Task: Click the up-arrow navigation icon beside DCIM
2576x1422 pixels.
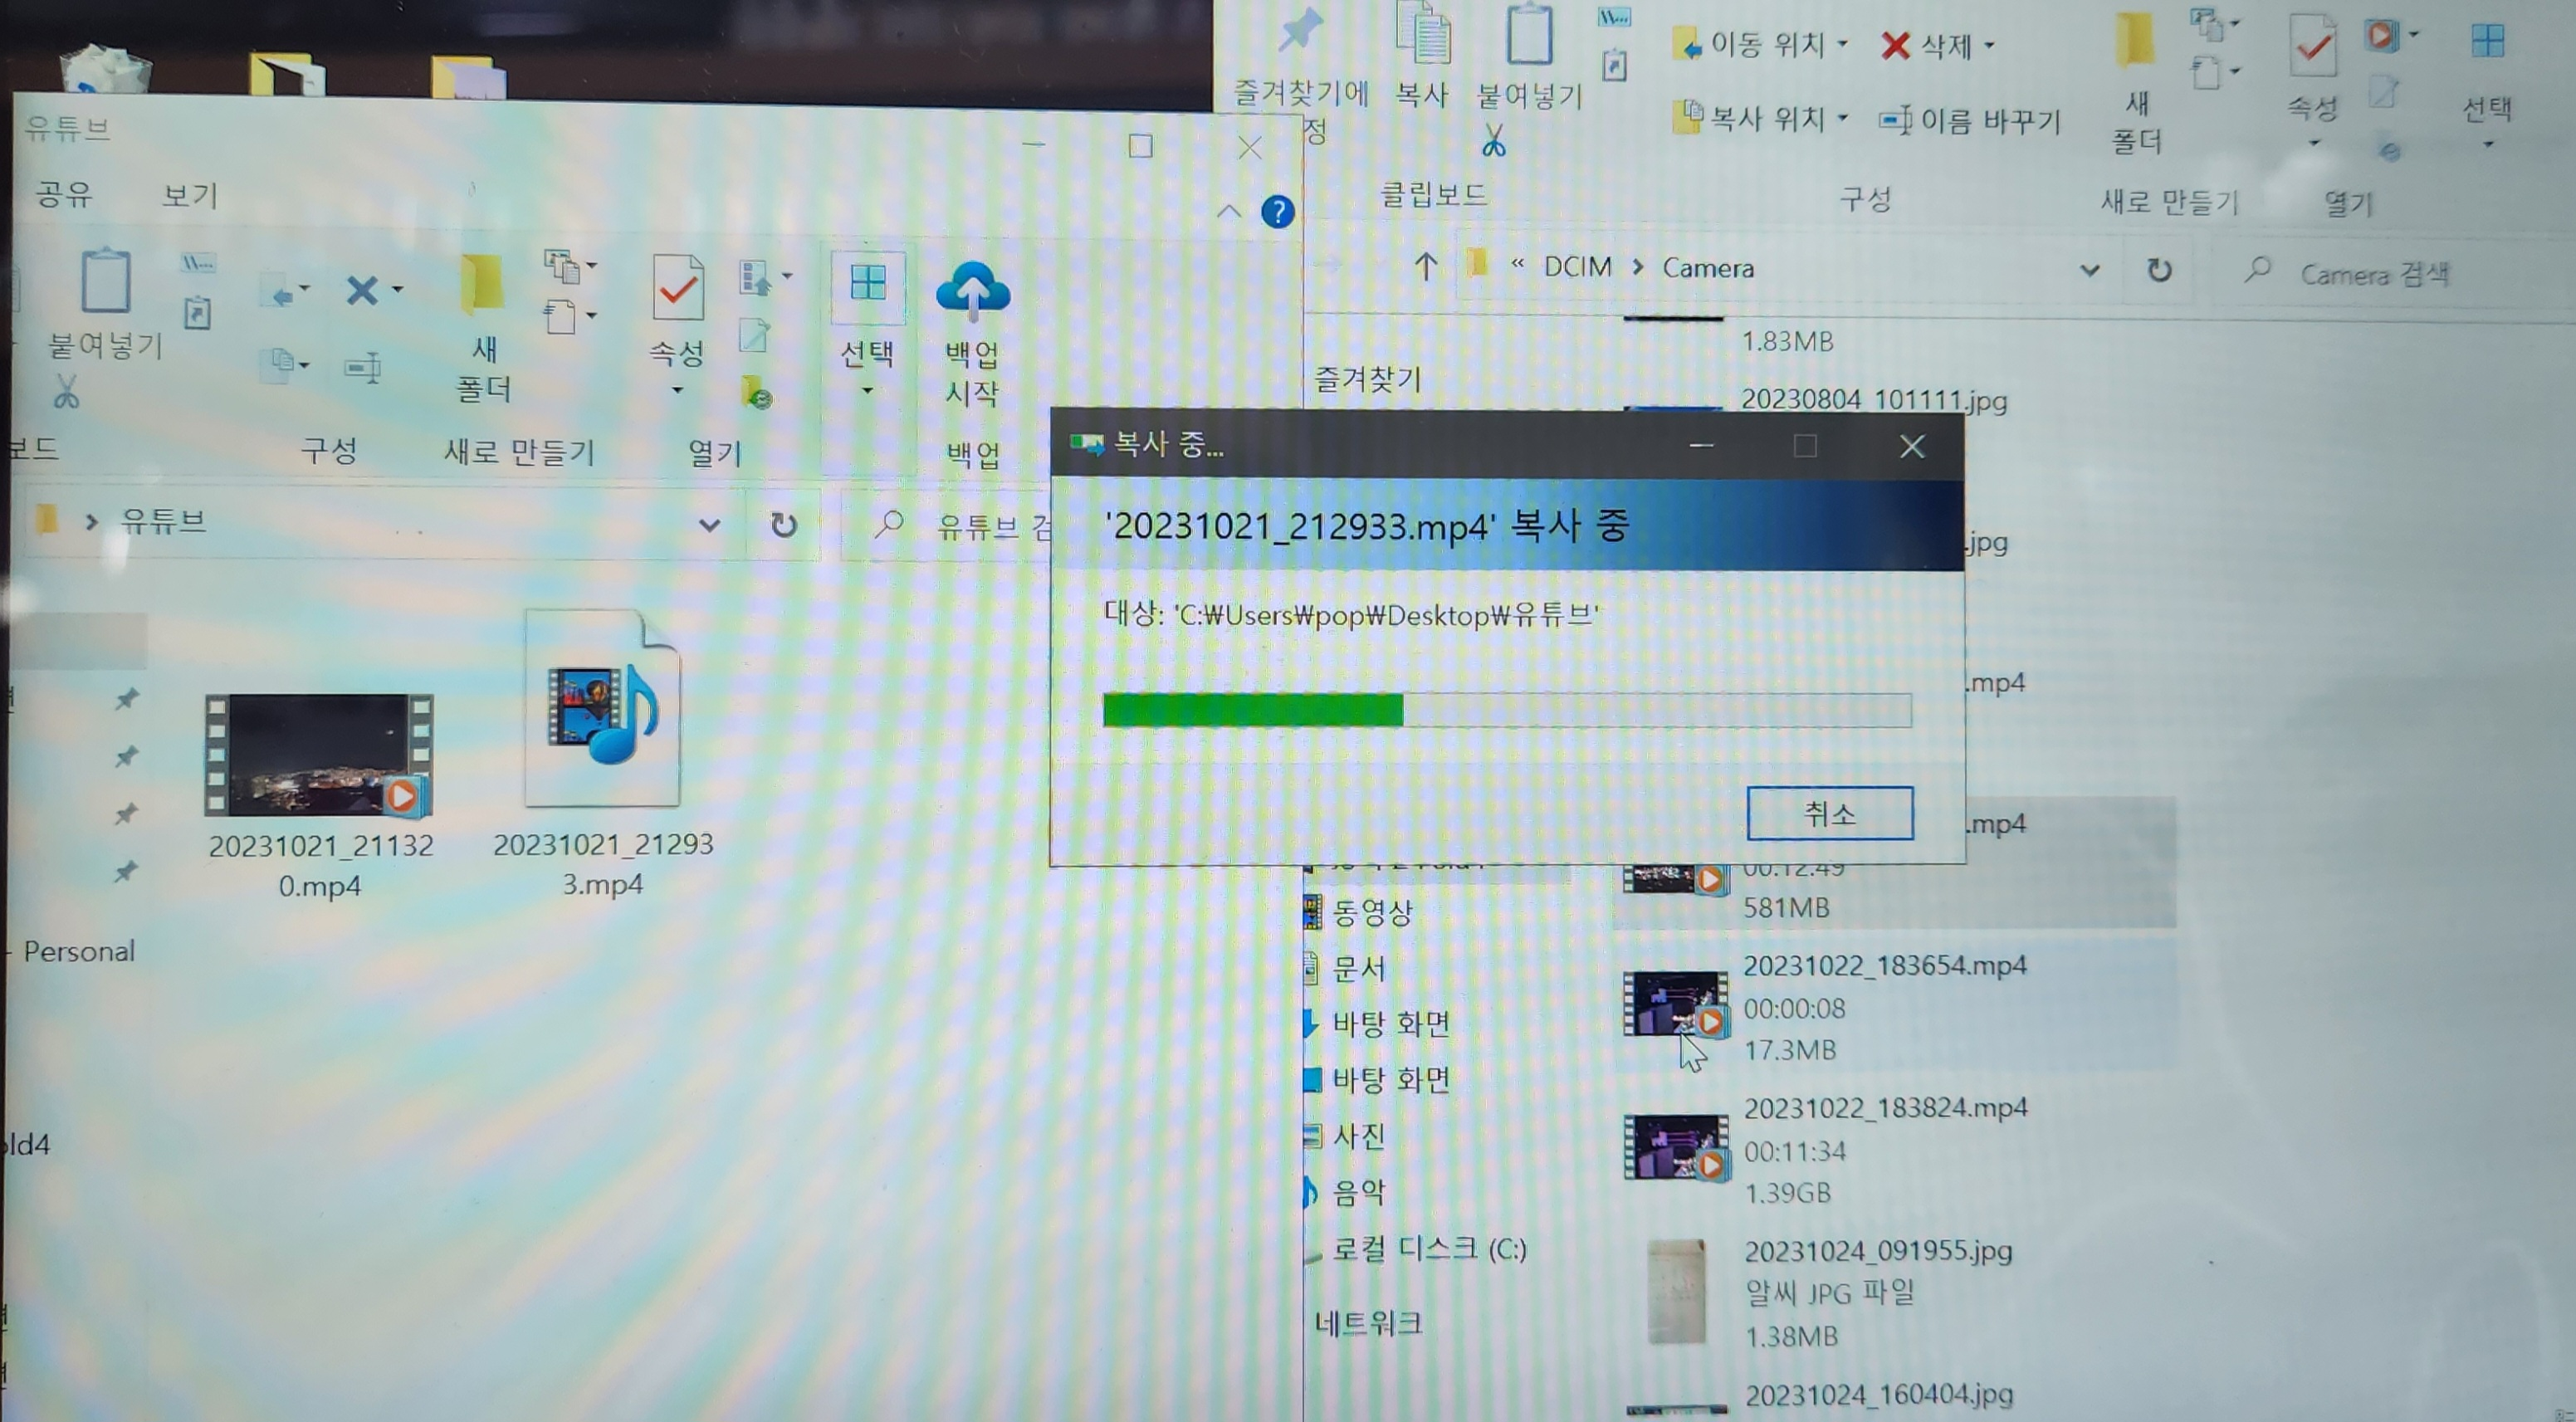Action: click(1425, 267)
